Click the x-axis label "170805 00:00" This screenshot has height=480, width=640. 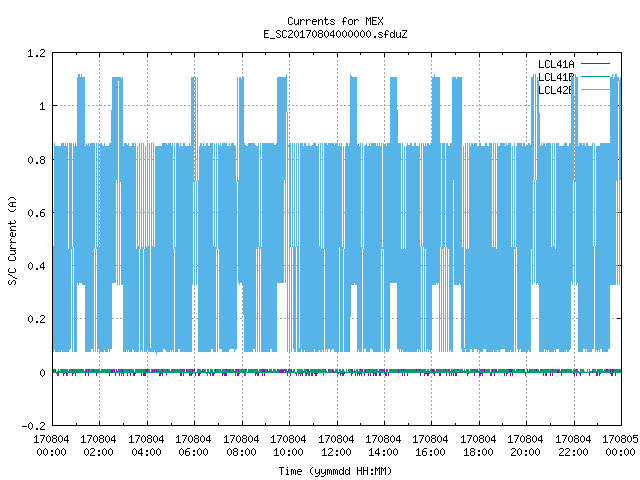tap(620, 446)
